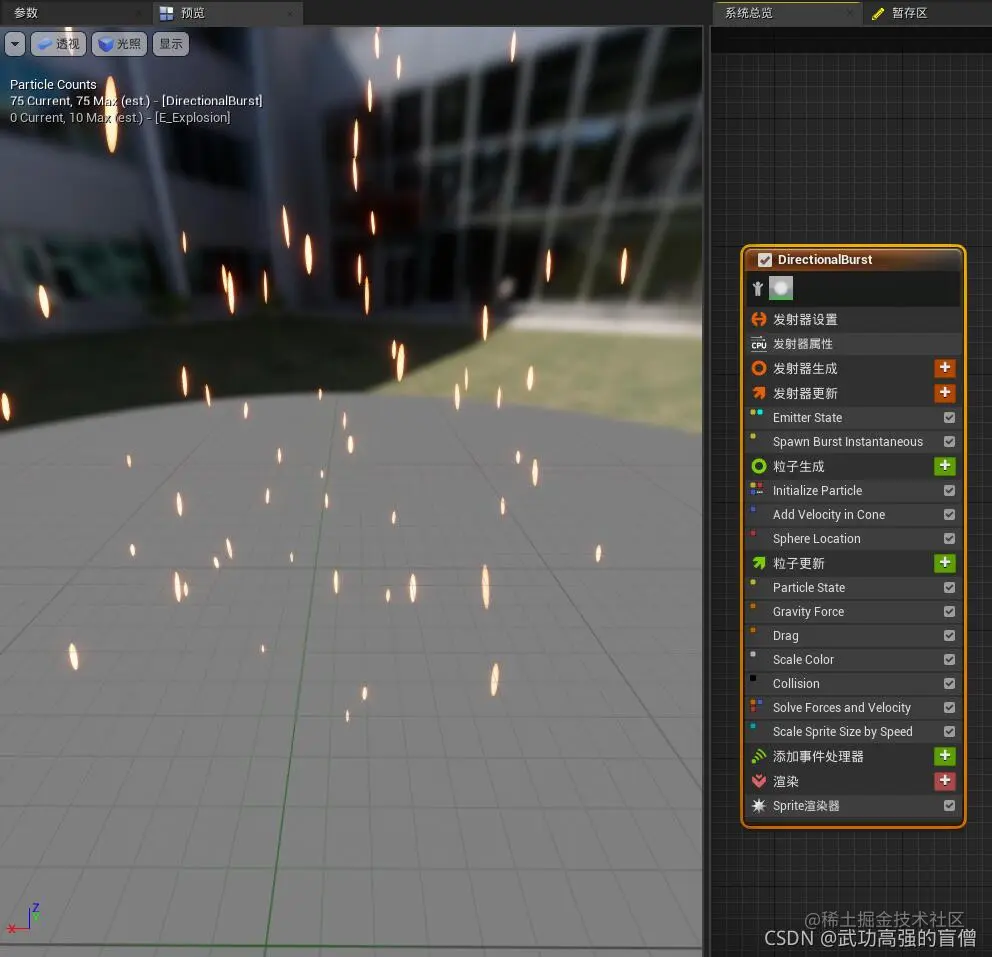Disable the Particle State checkbox
Screen dimensions: 992x957
949,588
